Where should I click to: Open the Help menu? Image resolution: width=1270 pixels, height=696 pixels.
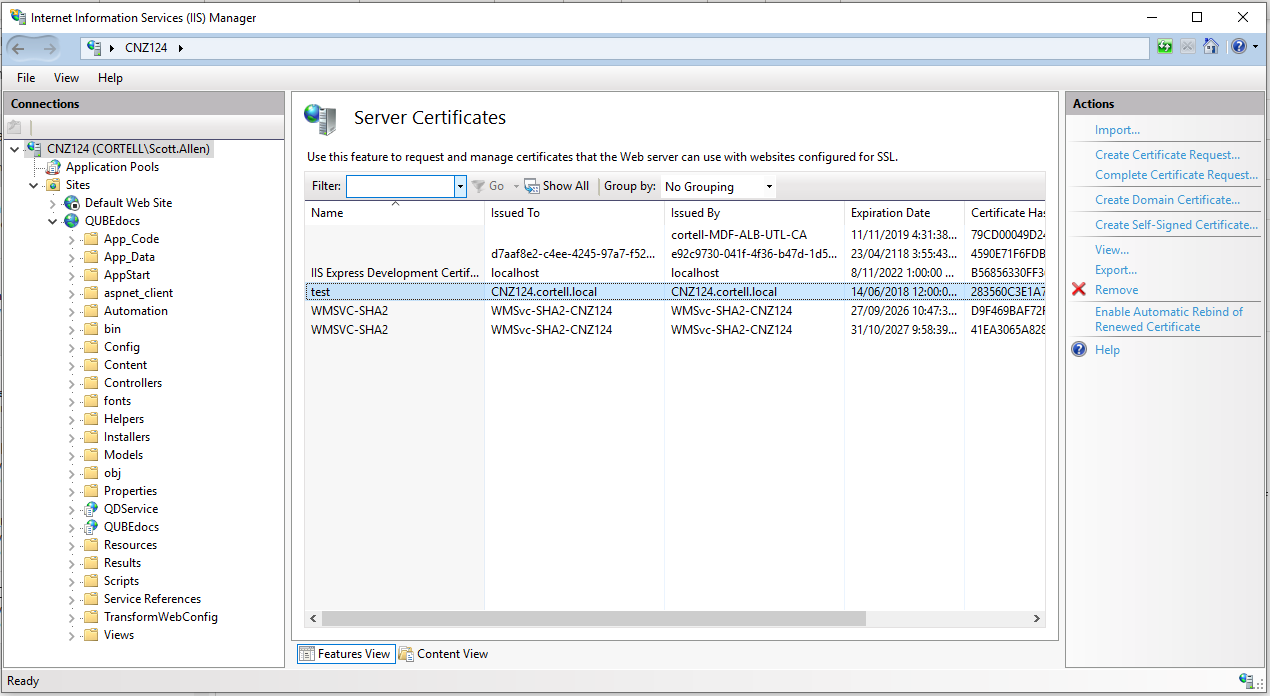110,78
